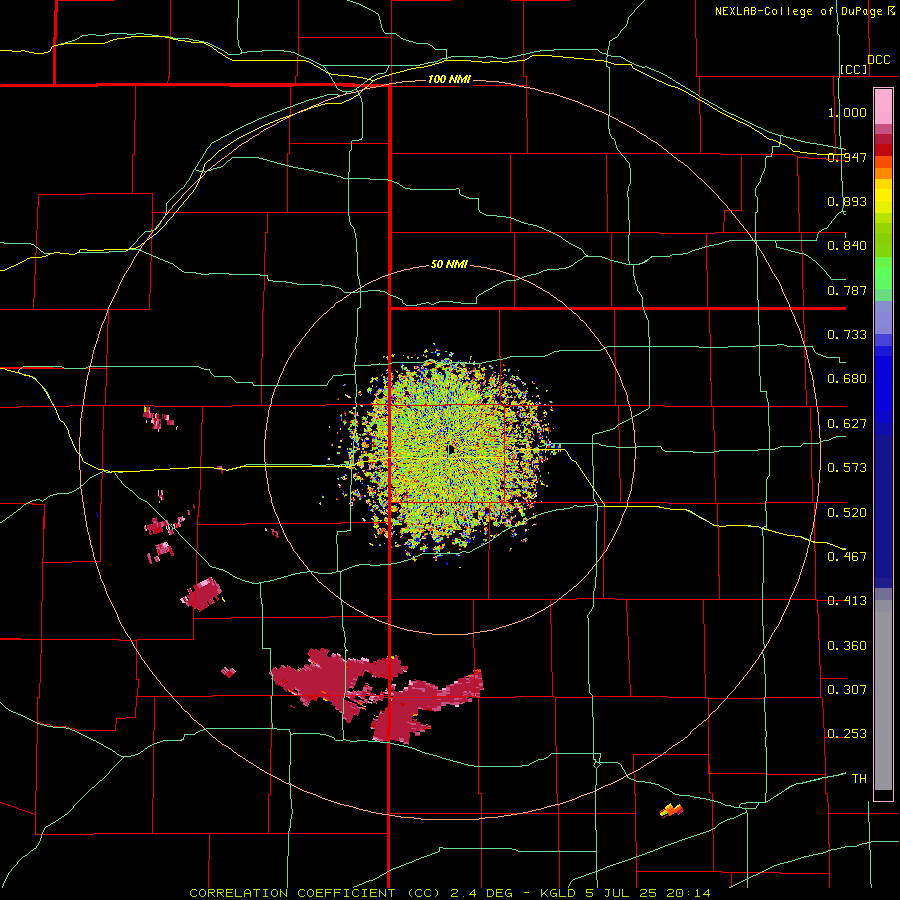Click the small orange-yellow echo in the southeast

click(672, 810)
